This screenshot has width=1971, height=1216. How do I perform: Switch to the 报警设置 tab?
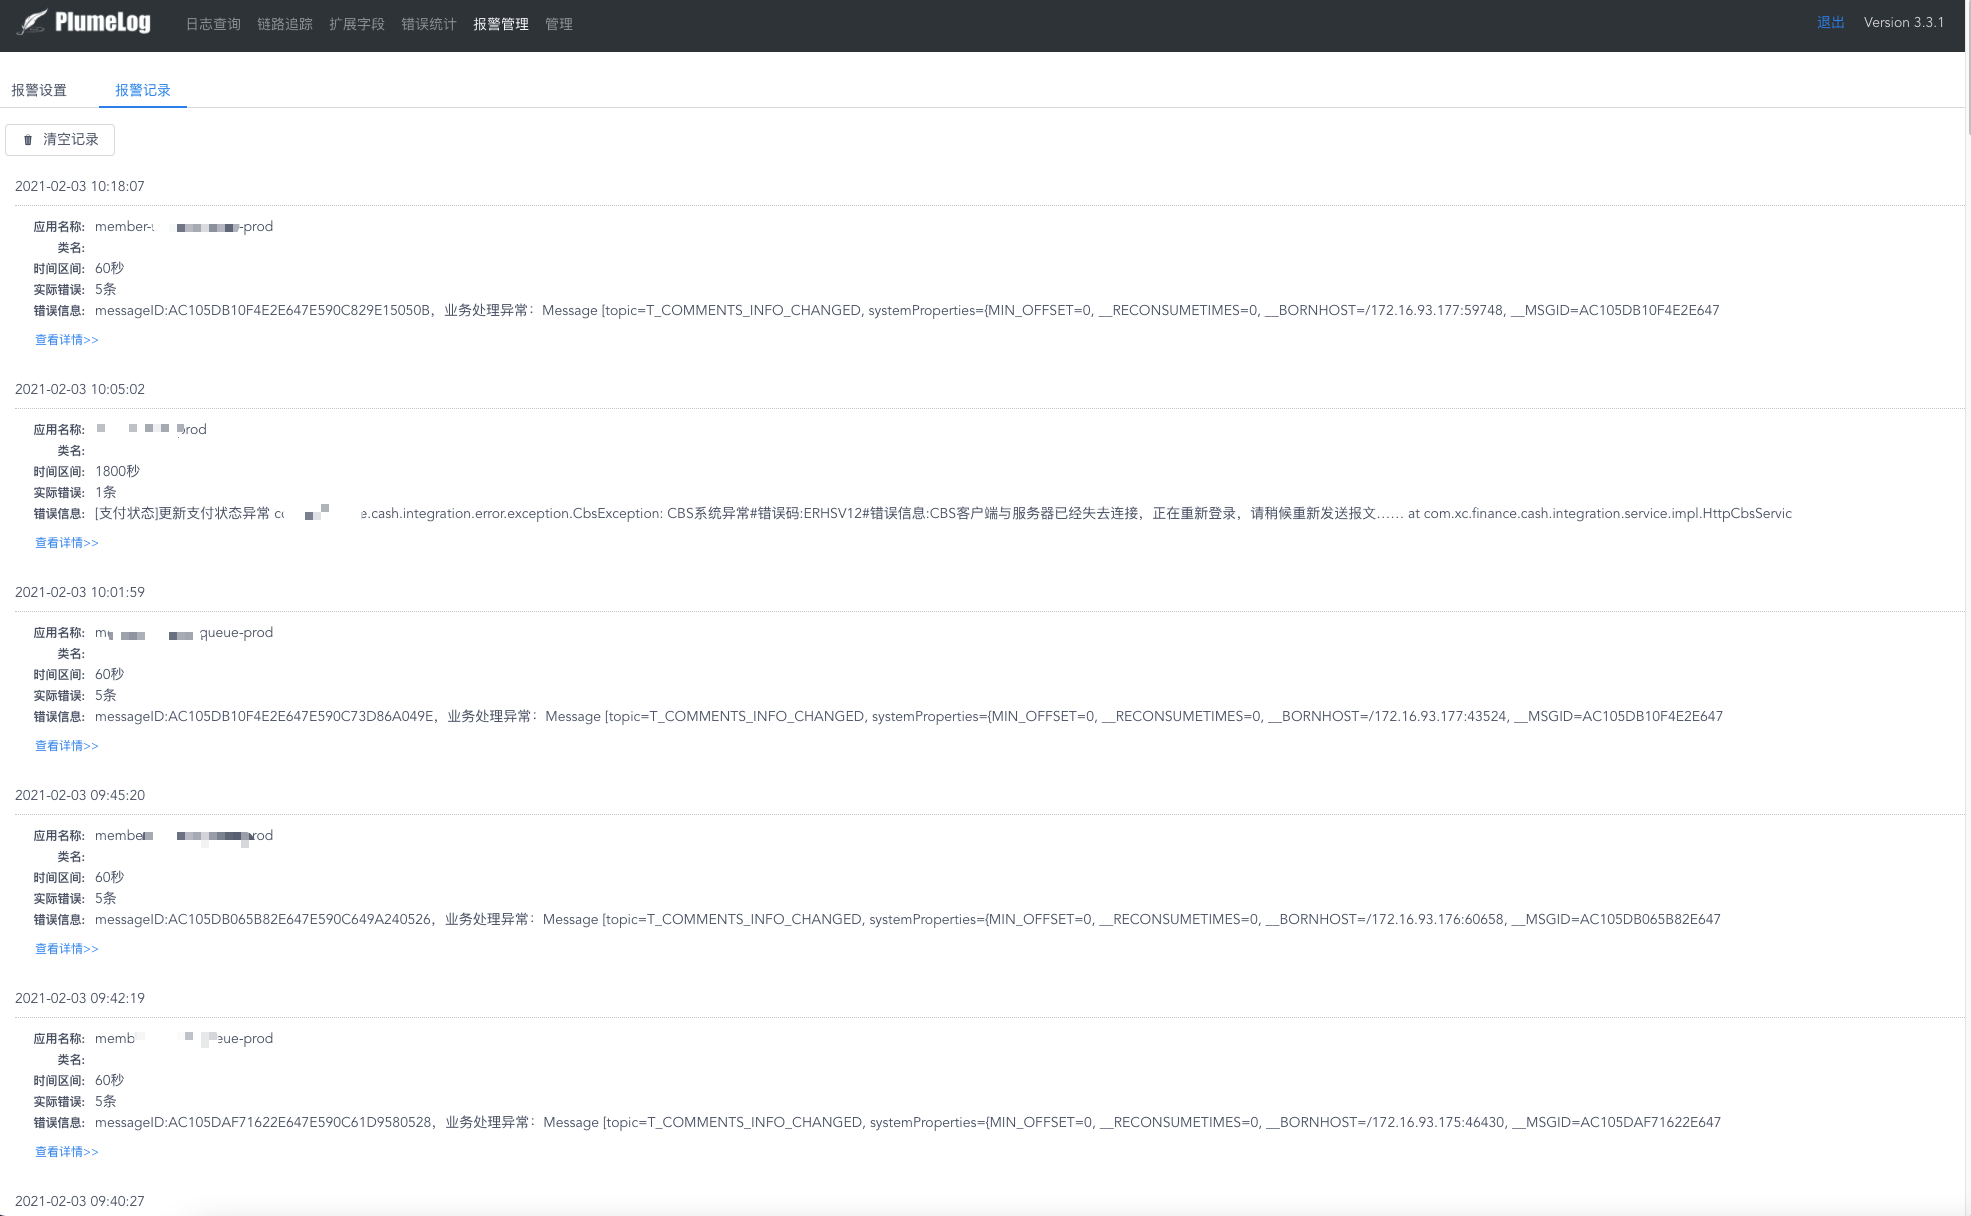point(39,90)
